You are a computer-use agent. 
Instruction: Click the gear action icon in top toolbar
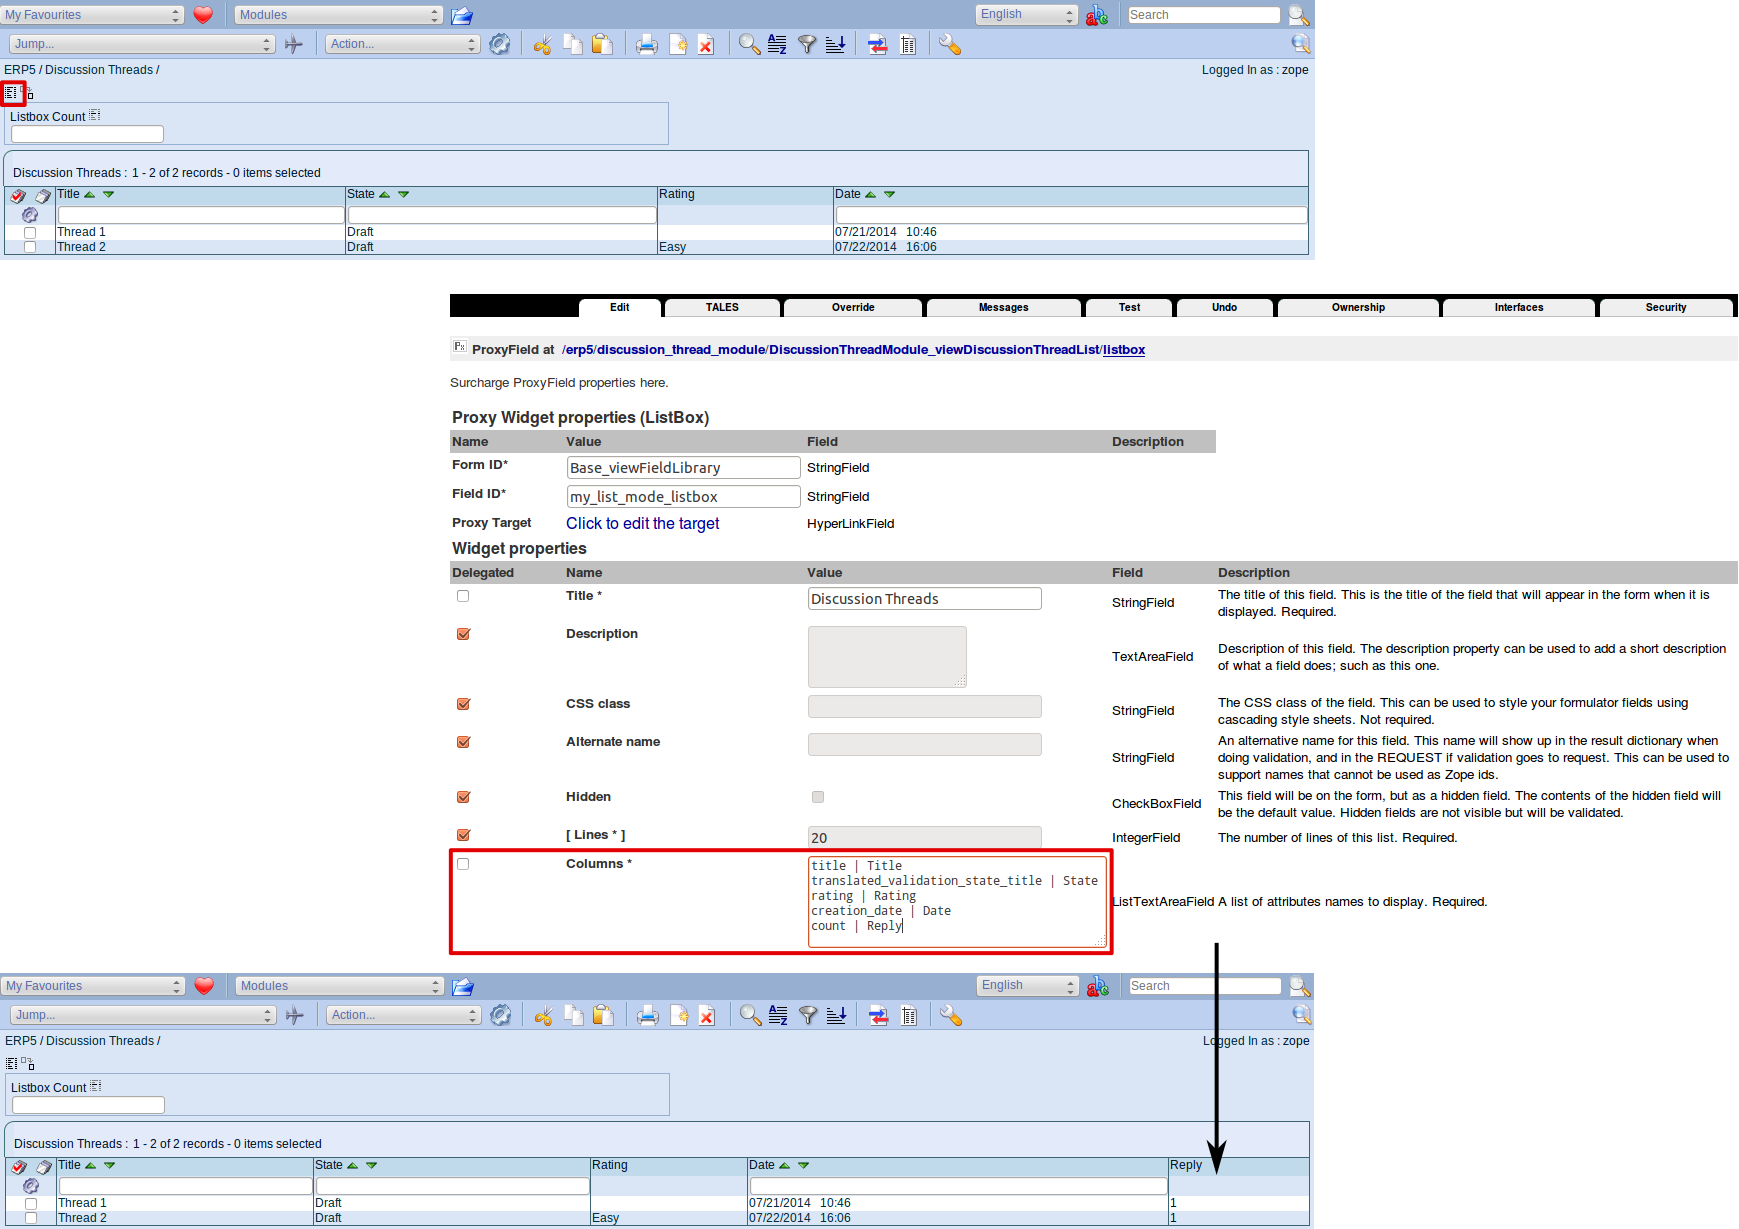coord(499,44)
